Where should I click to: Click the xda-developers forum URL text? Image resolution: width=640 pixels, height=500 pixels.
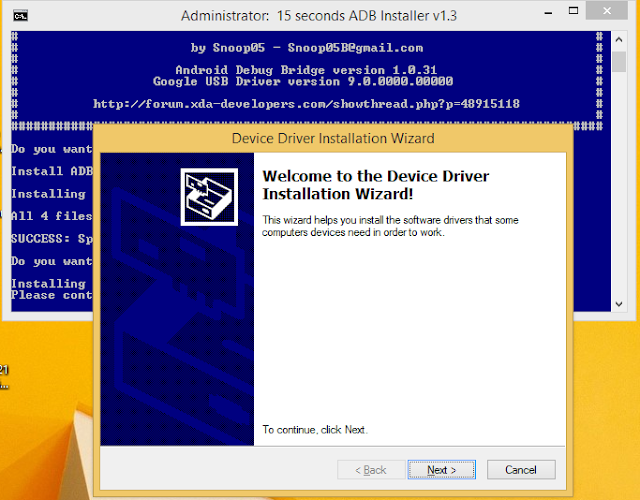click(x=306, y=104)
